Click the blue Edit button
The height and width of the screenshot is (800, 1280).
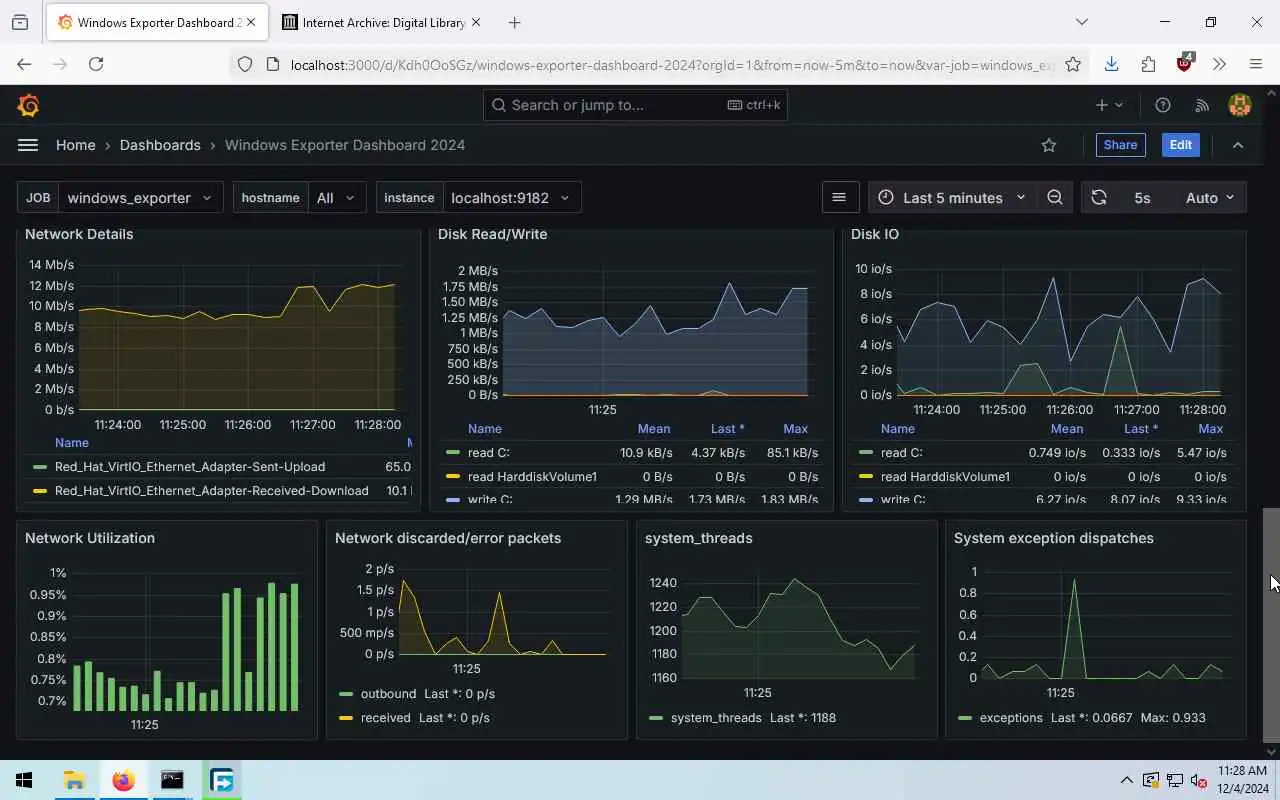[x=1180, y=145]
